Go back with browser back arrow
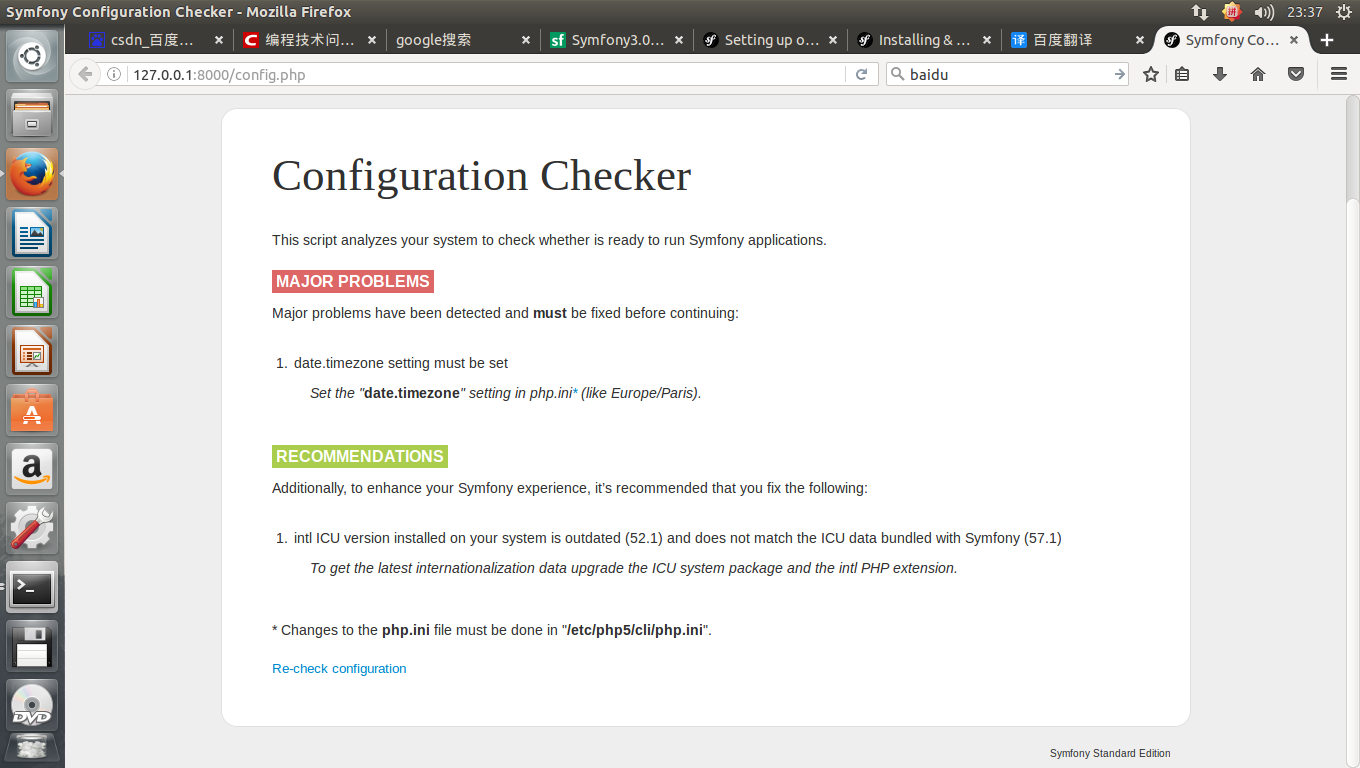The height and width of the screenshot is (768, 1360). click(85, 74)
